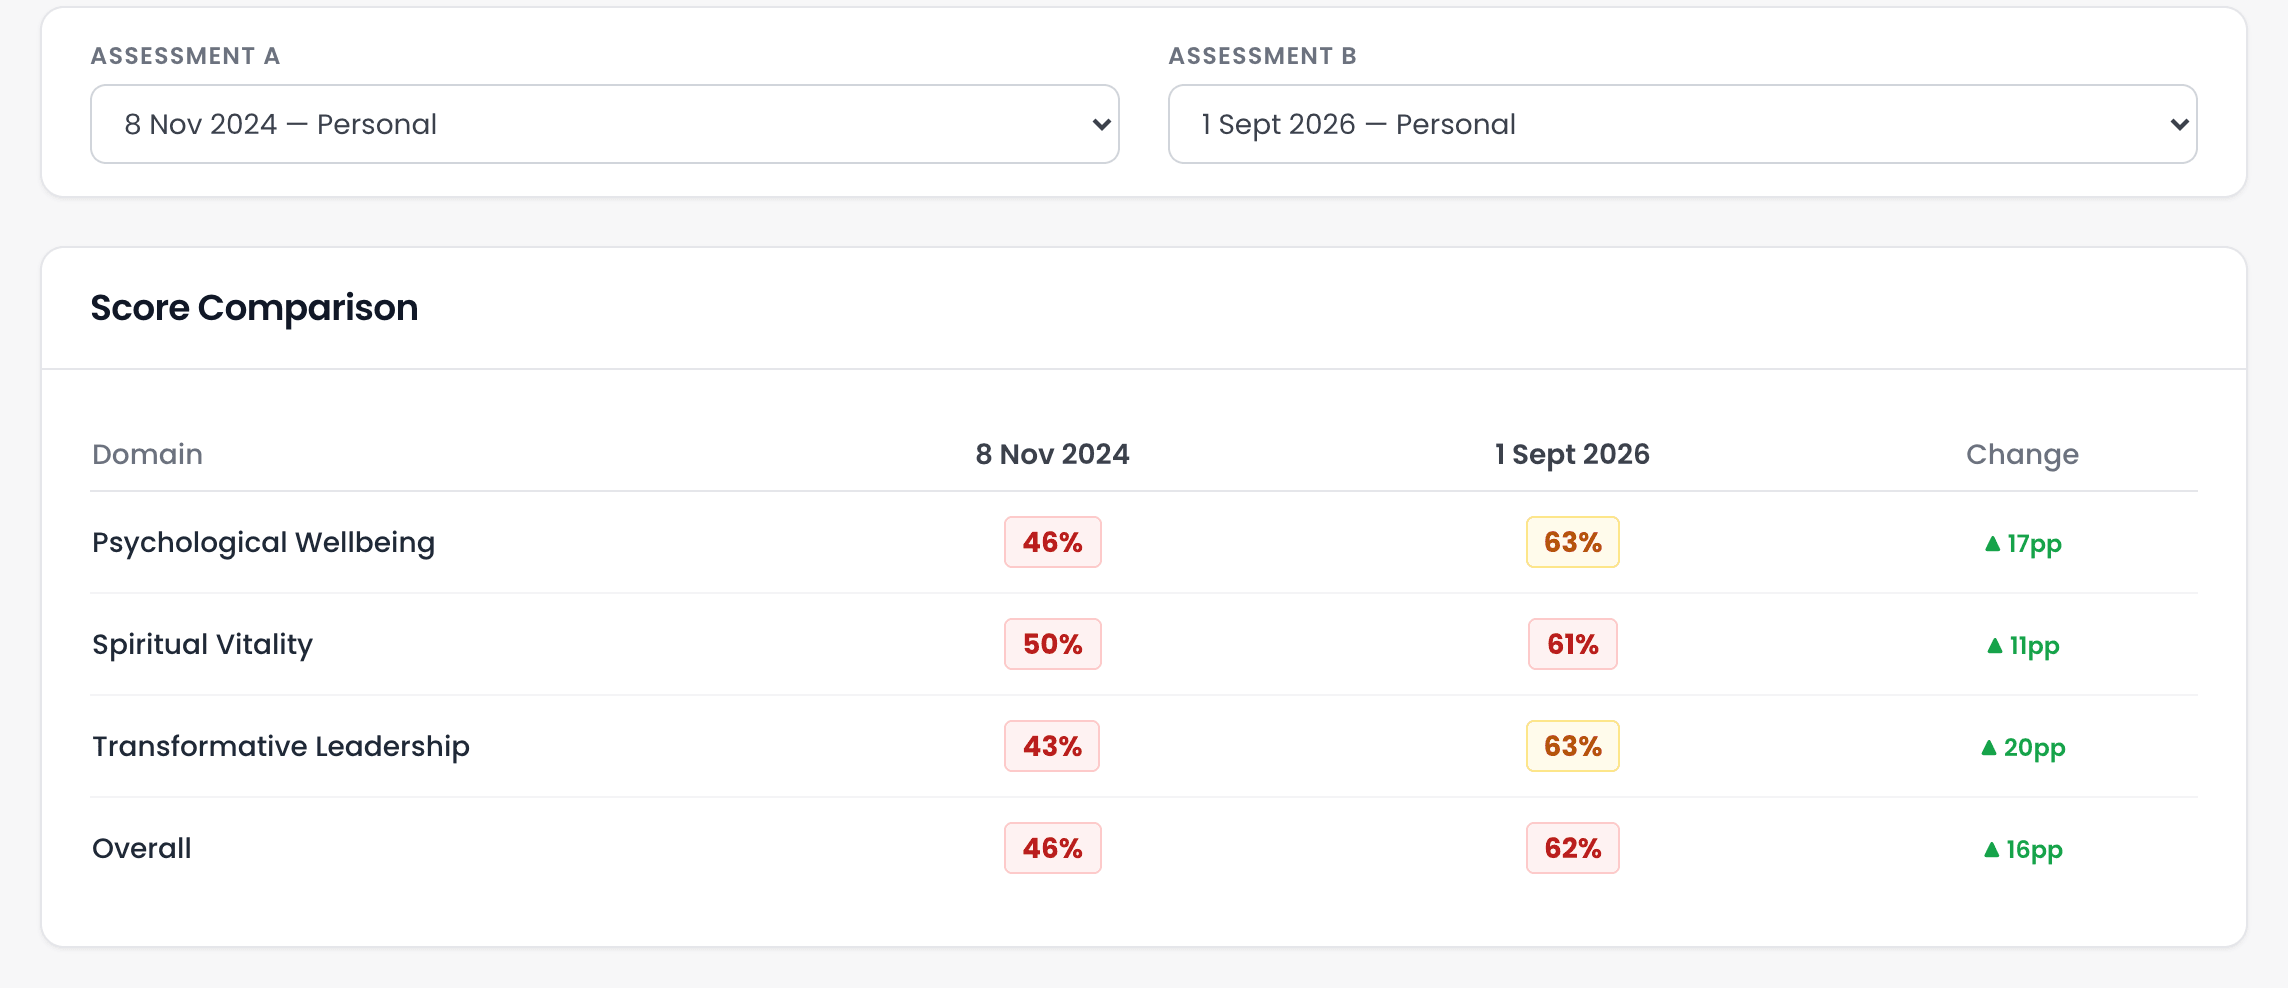Click the 20pp change value

(2023, 748)
